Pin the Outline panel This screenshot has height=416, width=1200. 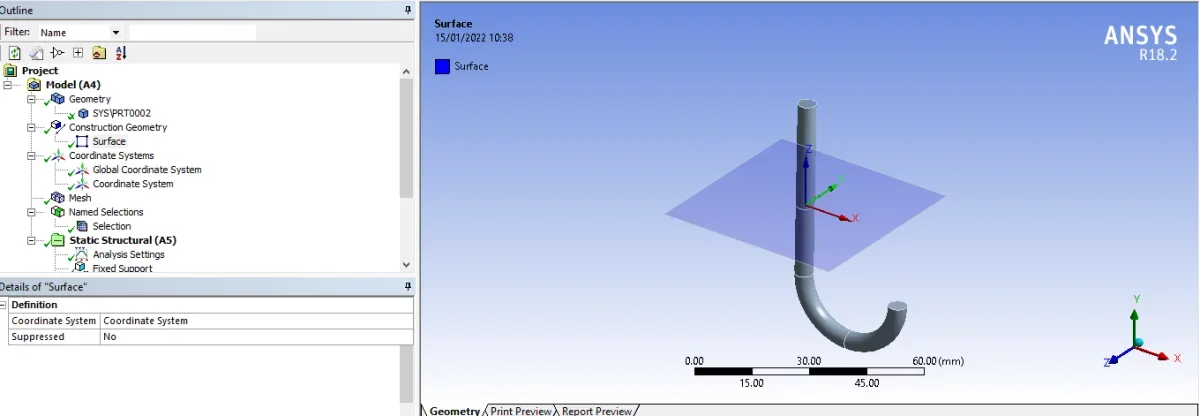coord(407,9)
